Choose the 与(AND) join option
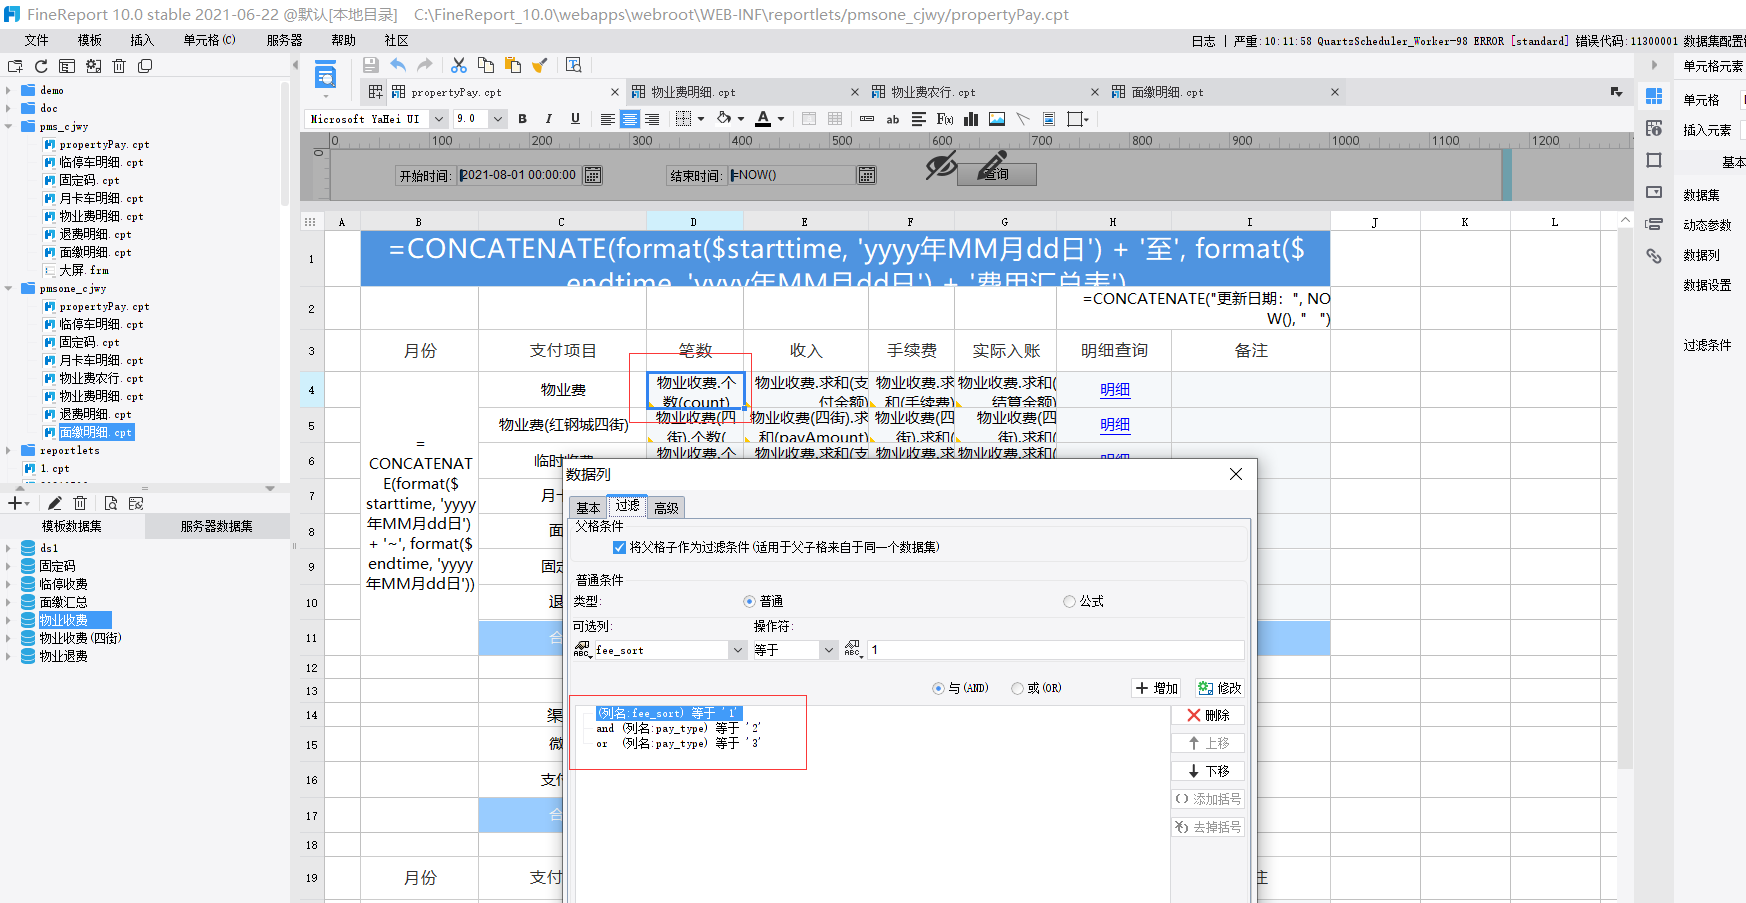The width and height of the screenshot is (1746, 903). [937, 688]
